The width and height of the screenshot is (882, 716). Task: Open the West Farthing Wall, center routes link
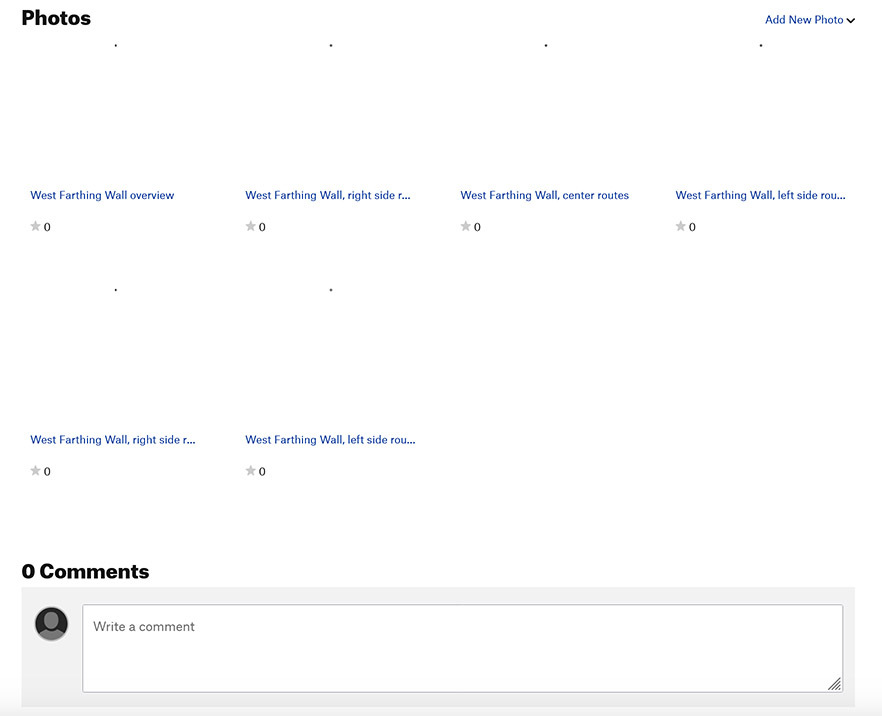coord(544,195)
